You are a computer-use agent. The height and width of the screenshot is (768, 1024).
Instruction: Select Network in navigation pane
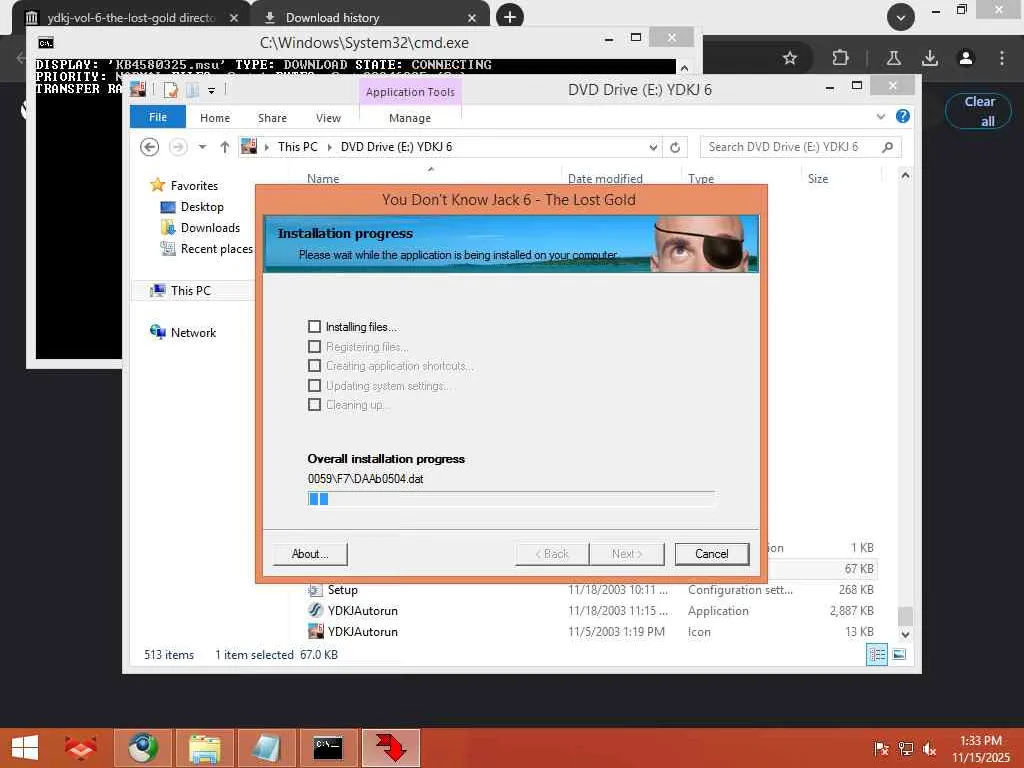pyautogui.click(x=193, y=332)
